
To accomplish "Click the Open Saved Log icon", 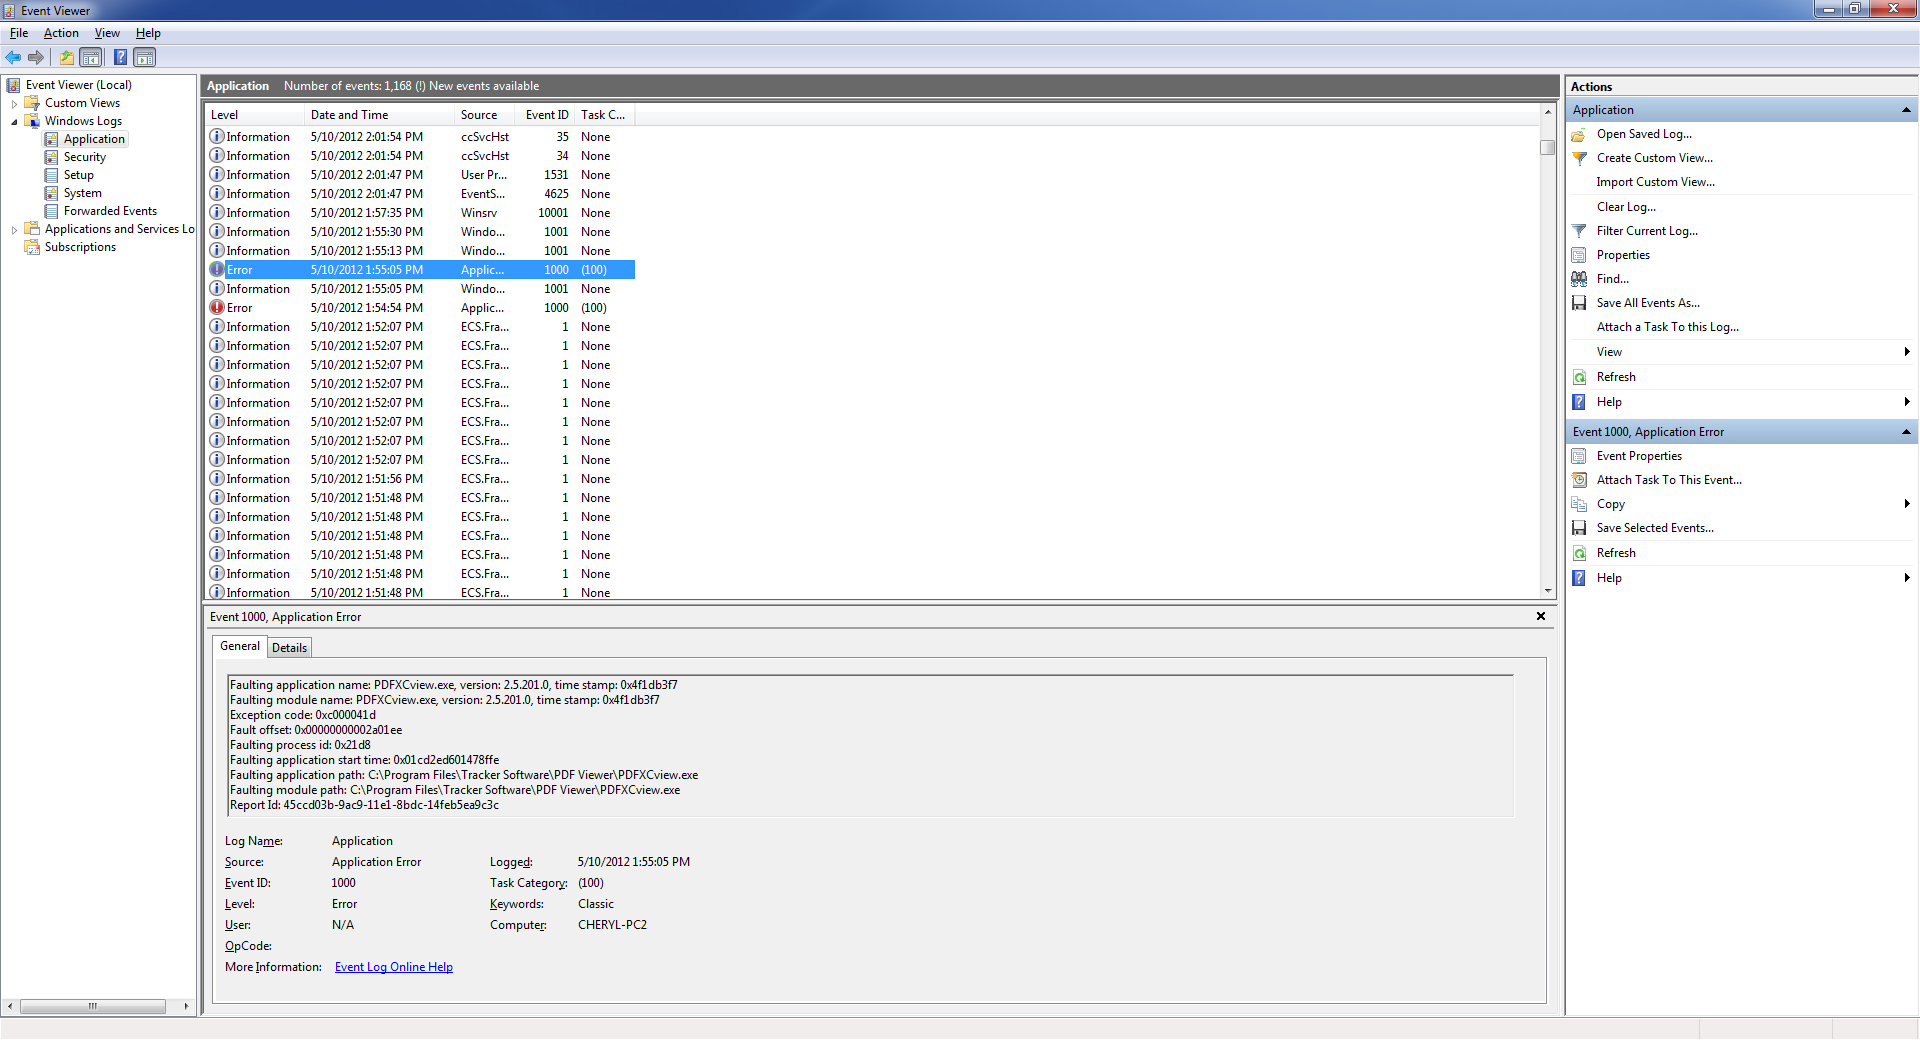I will click(1579, 134).
